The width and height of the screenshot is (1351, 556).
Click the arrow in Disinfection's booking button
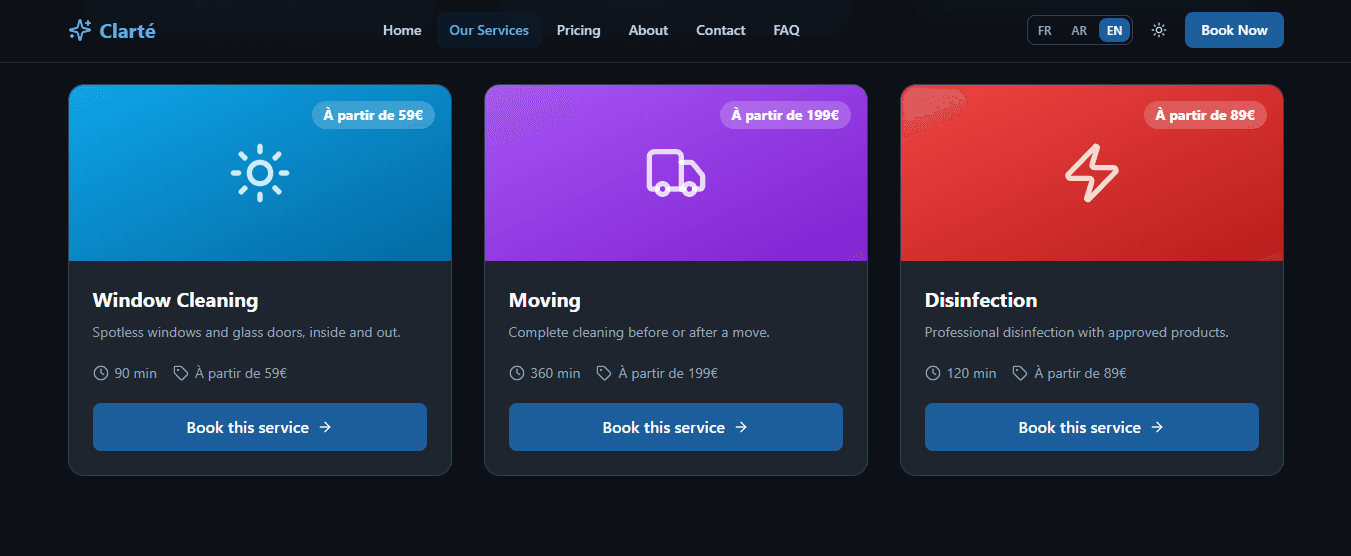(x=1157, y=427)
